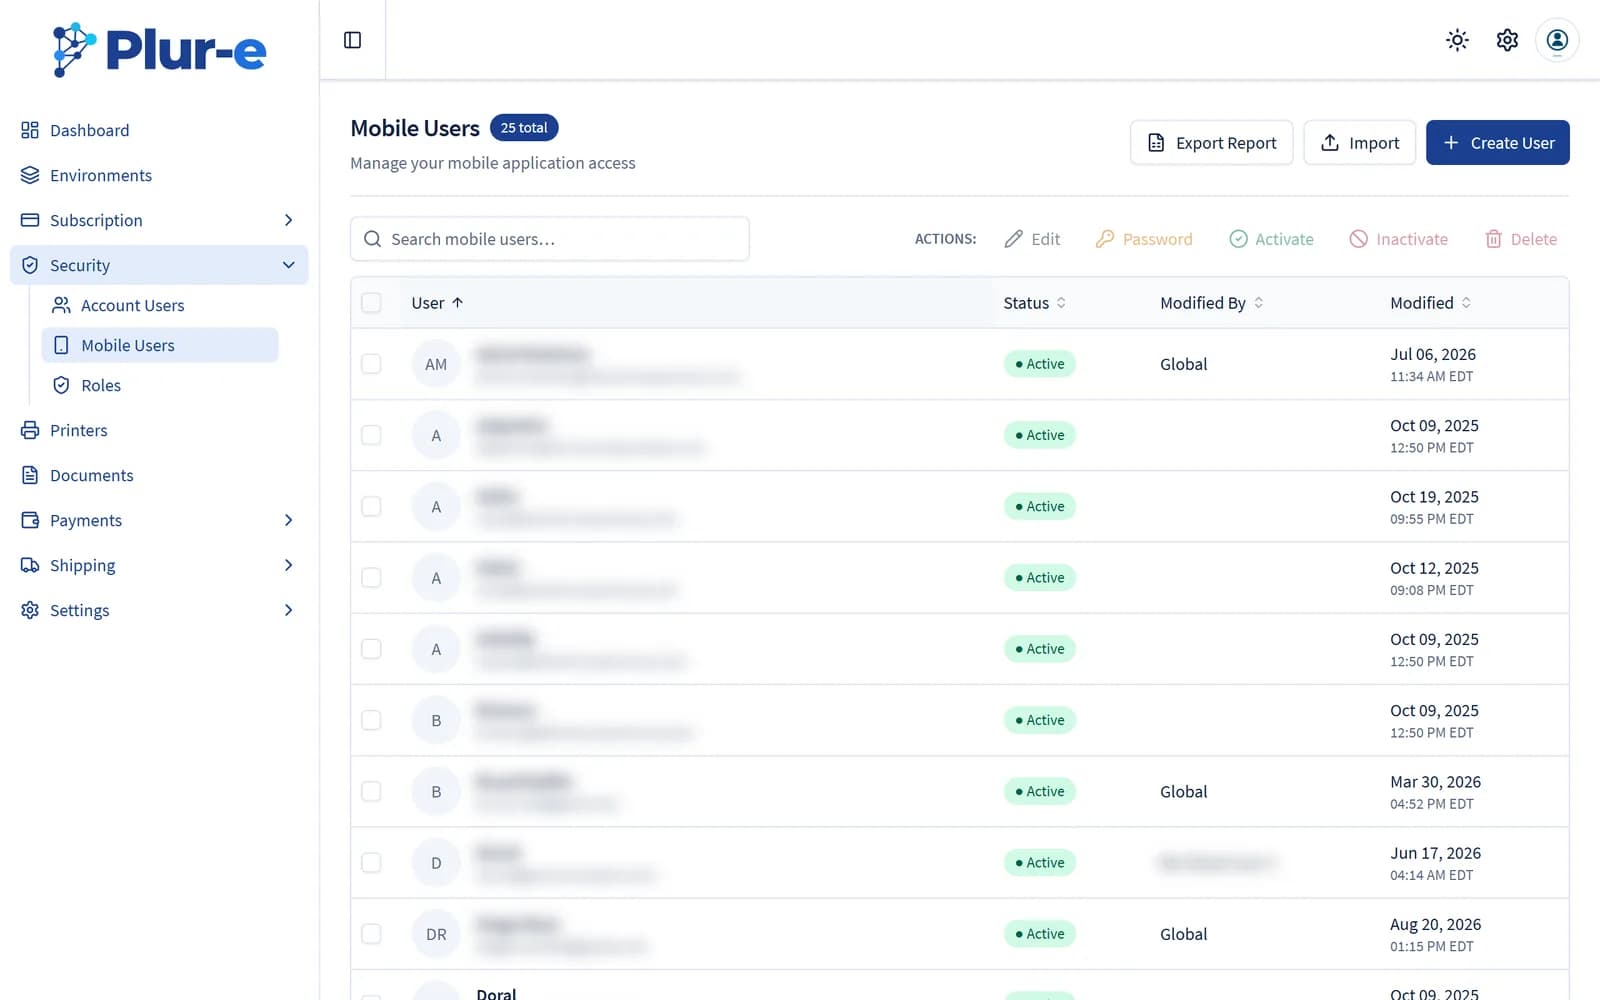
Task: Sort by the Status column
Action: 1035,303
